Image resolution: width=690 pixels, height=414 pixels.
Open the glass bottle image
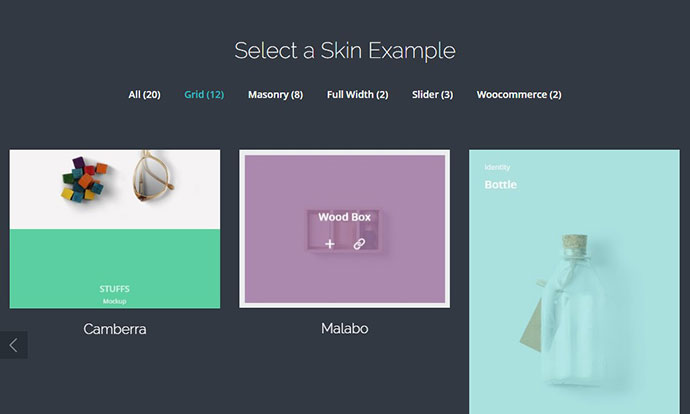click(574, 282)
